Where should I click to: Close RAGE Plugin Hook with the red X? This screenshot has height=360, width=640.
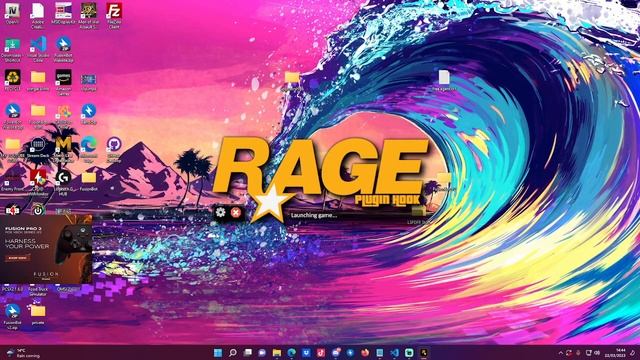236,212
